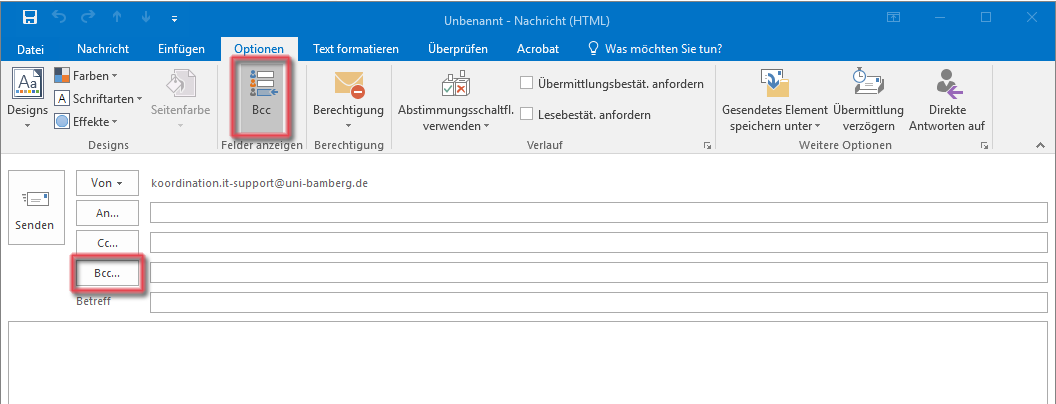Viewport: 1056px width, 404px height.
Task: Click the Senden button
Action: 34,209
